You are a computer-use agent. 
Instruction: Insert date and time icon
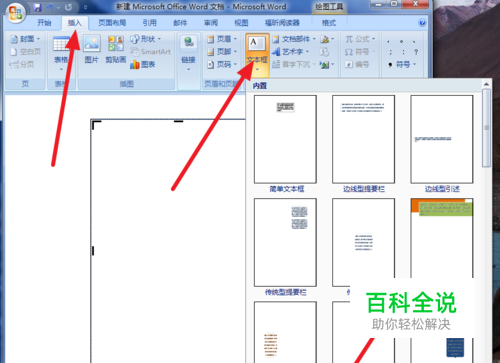tap(324, 52)
